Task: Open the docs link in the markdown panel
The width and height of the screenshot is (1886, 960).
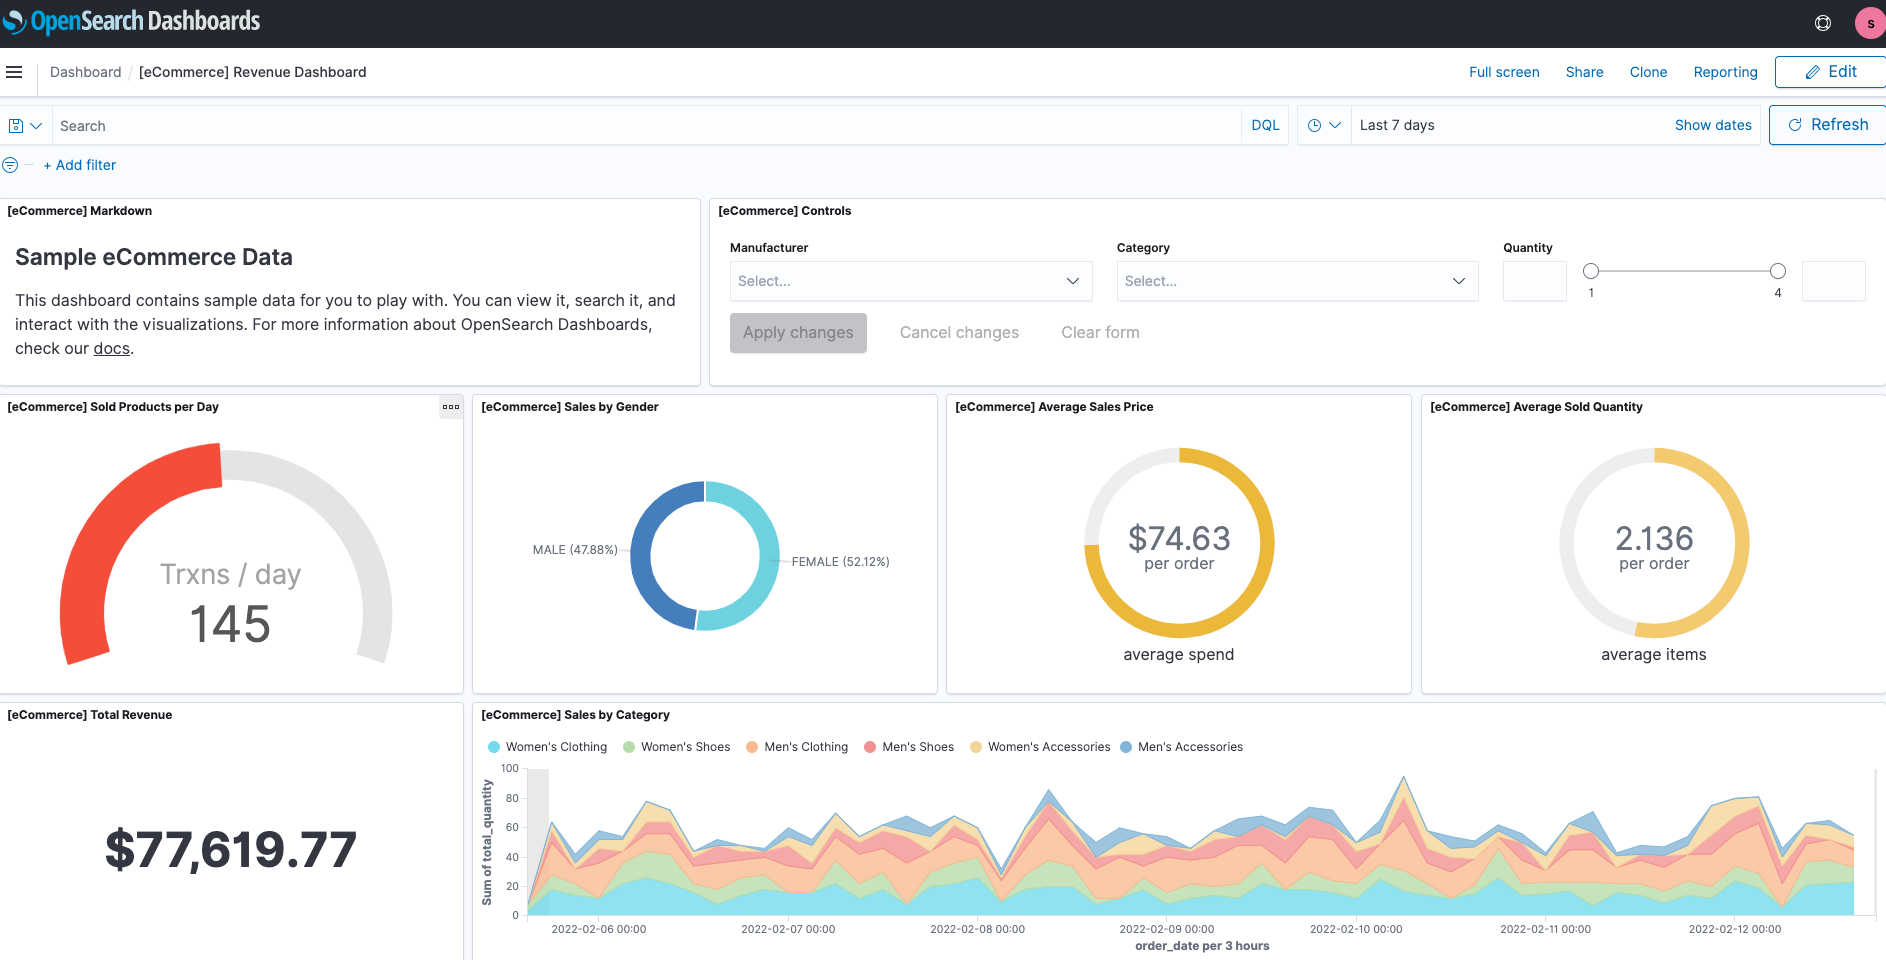Action: pyautogui.click(x=111, y=348)
